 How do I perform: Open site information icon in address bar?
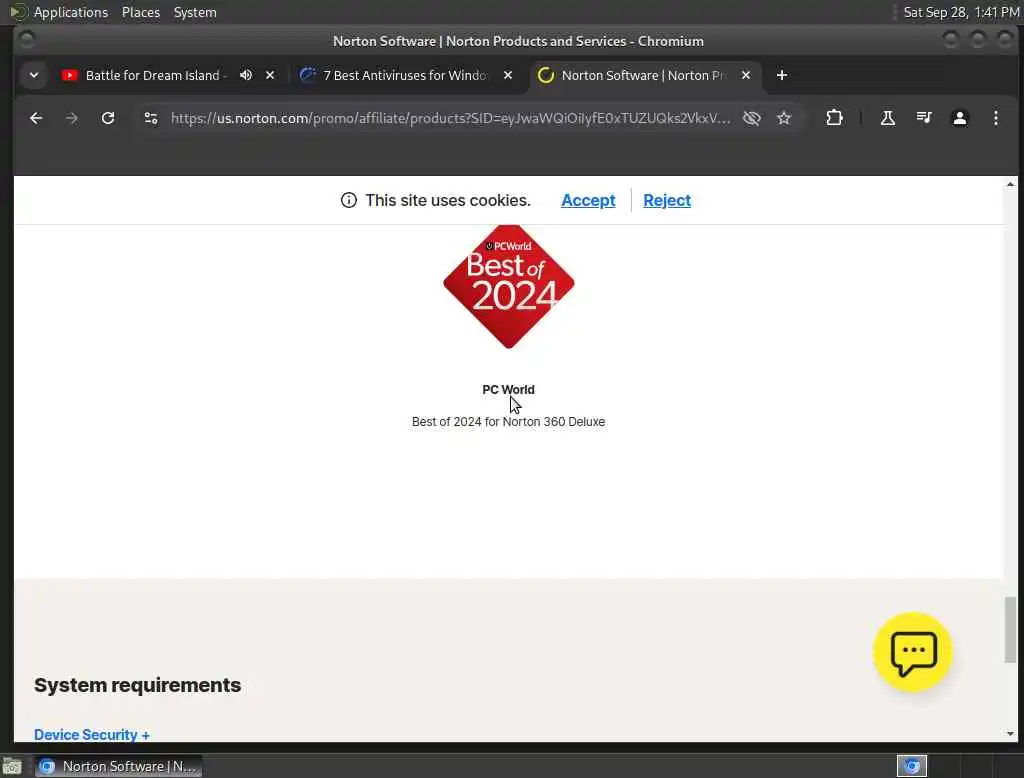pos(151,118)
